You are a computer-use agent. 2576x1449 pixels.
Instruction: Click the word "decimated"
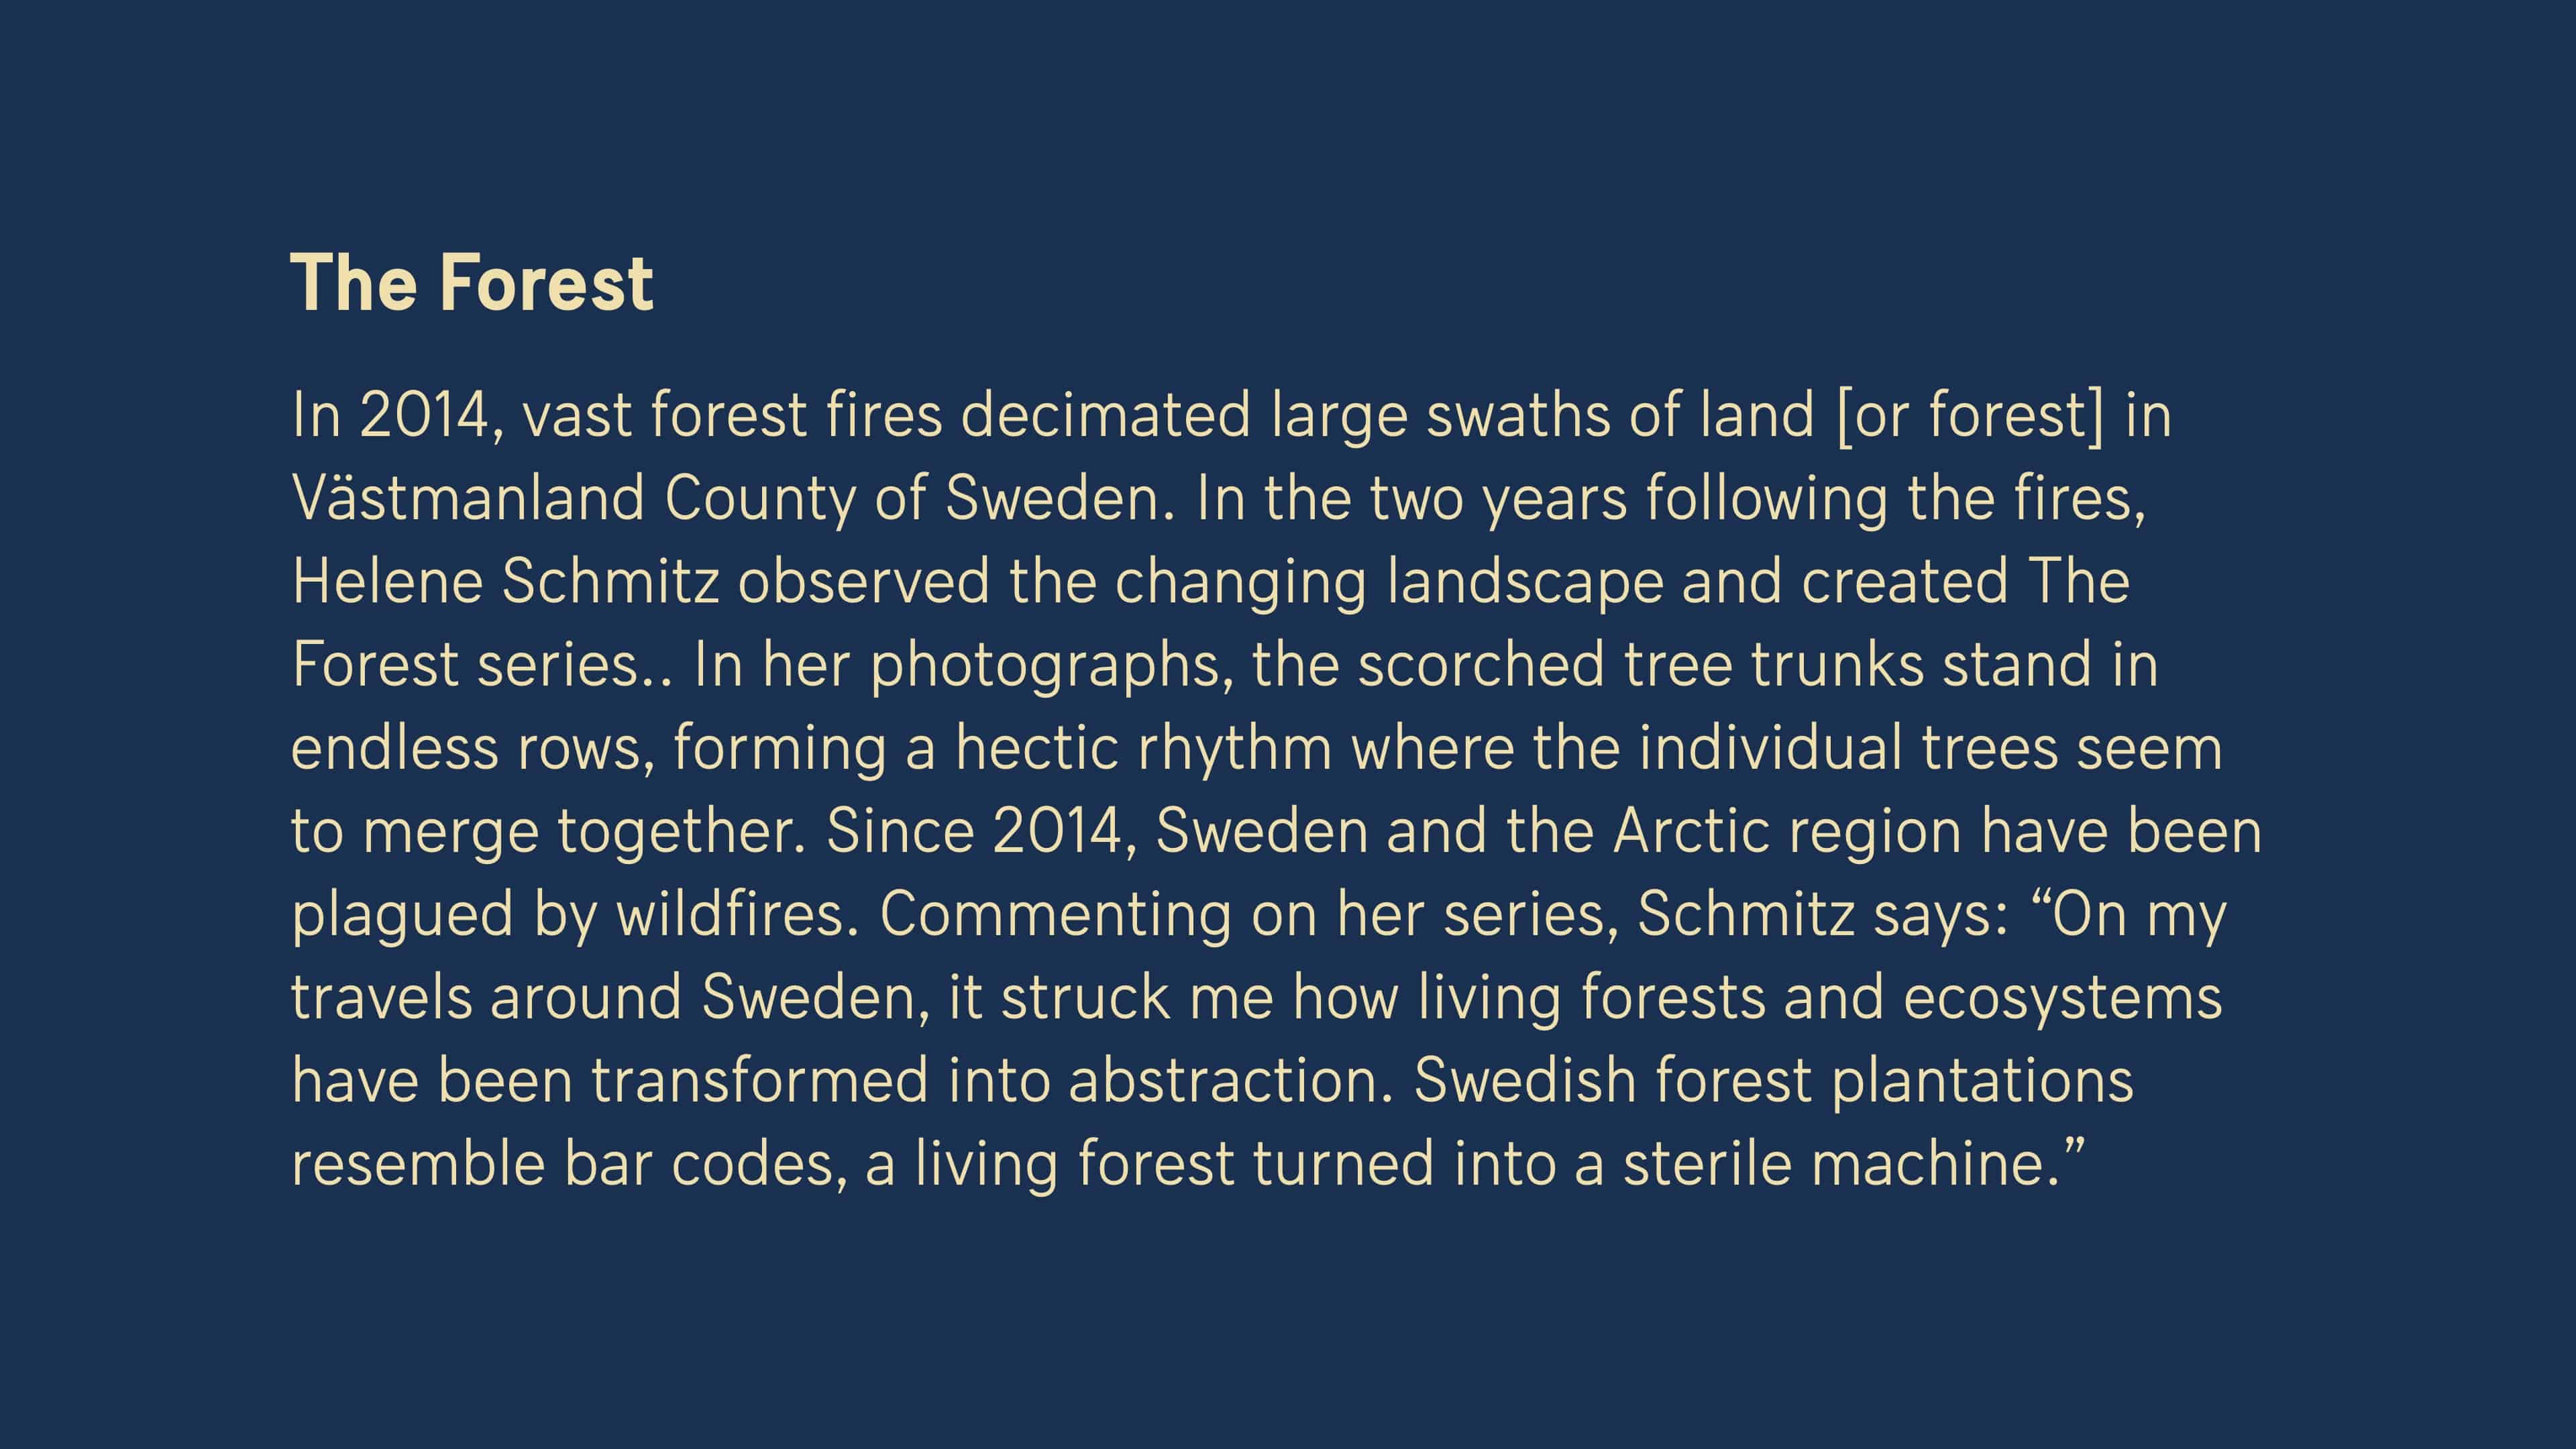[x=1105, y=415]
